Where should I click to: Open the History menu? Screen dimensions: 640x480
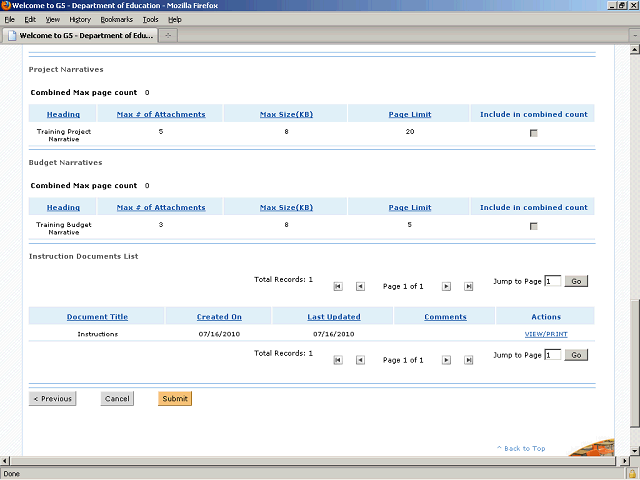pyautogui.click(x=80, y=19)
